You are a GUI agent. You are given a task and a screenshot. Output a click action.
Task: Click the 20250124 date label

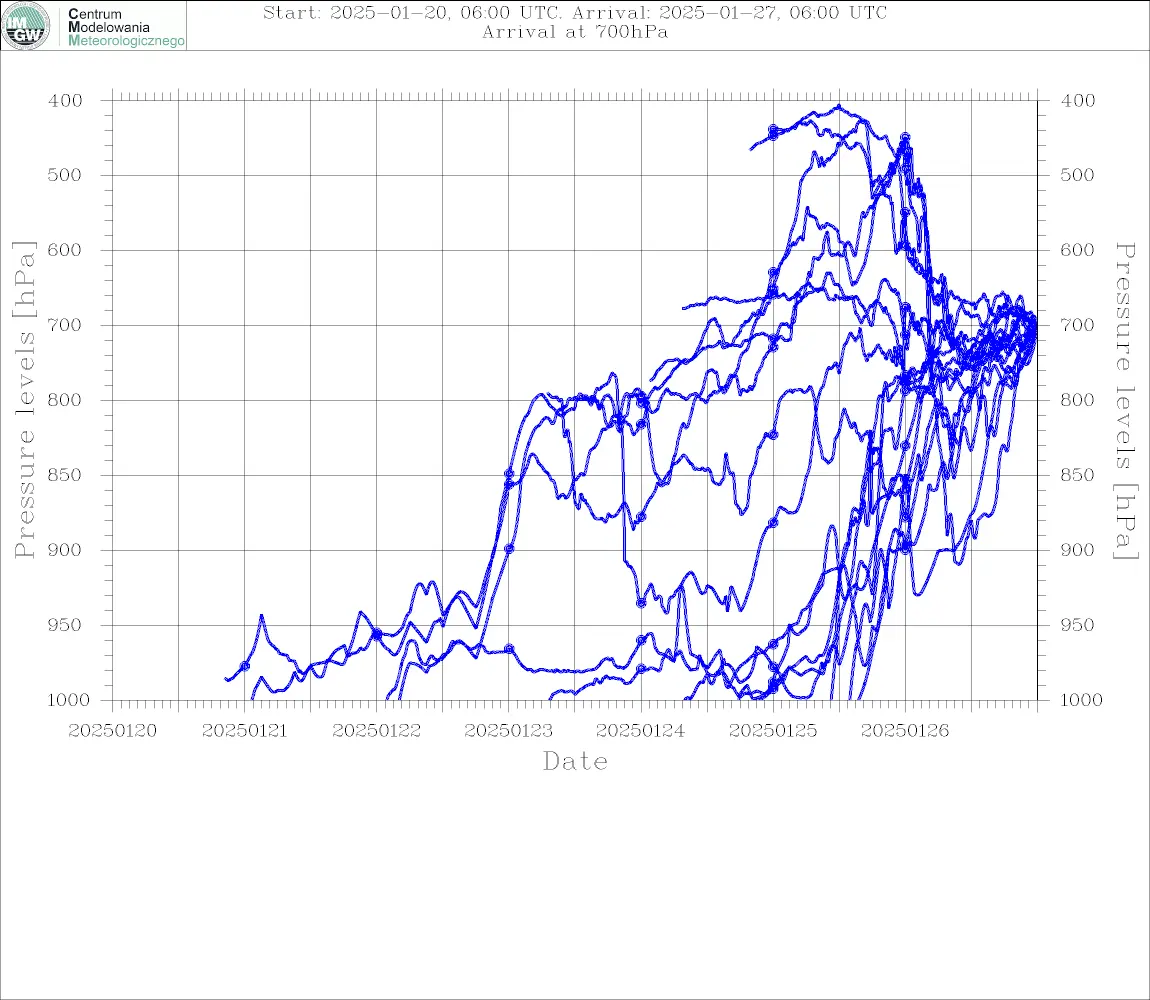[x=641, y=731]
